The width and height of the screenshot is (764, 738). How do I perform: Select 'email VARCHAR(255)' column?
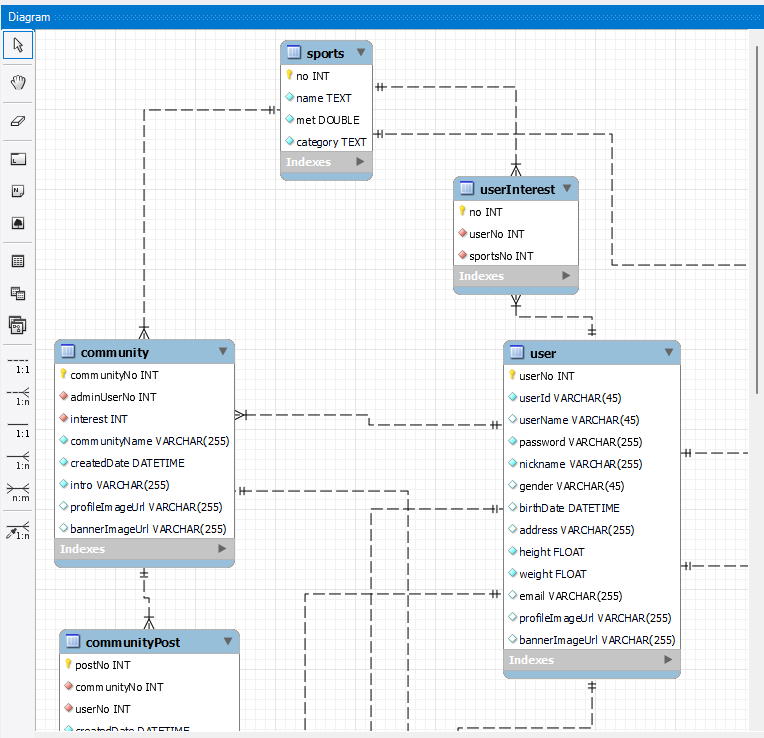click(x=592, y=596)
